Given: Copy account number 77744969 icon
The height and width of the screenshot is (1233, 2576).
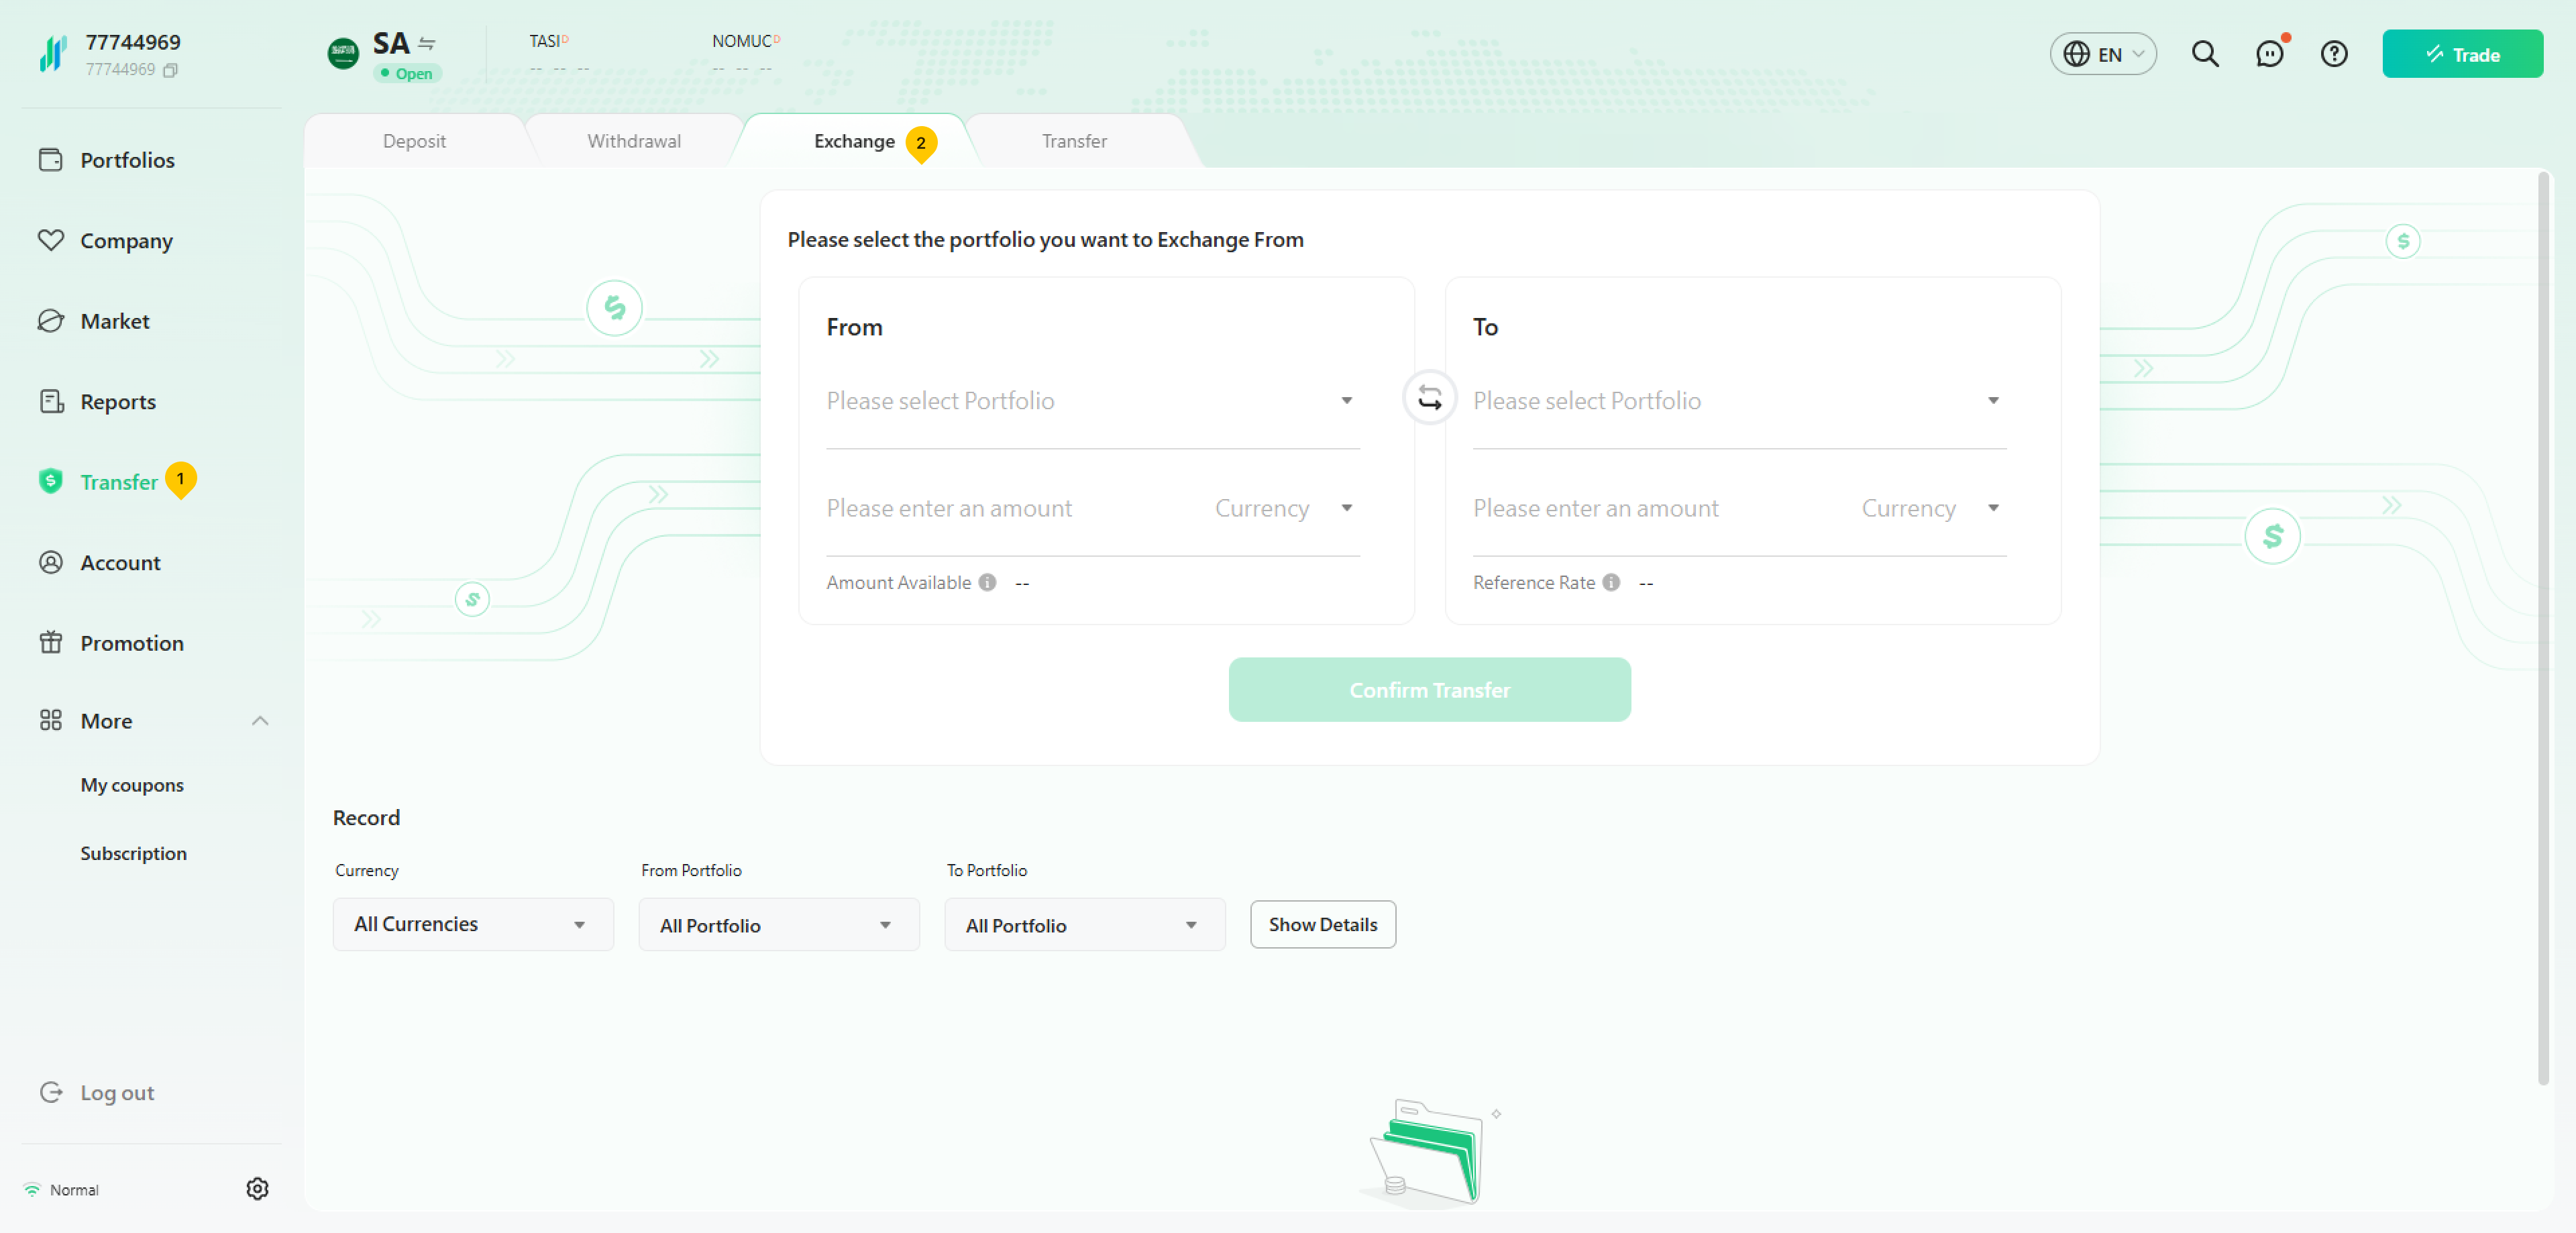Looking at the screenshot, I should pos(171,70).
